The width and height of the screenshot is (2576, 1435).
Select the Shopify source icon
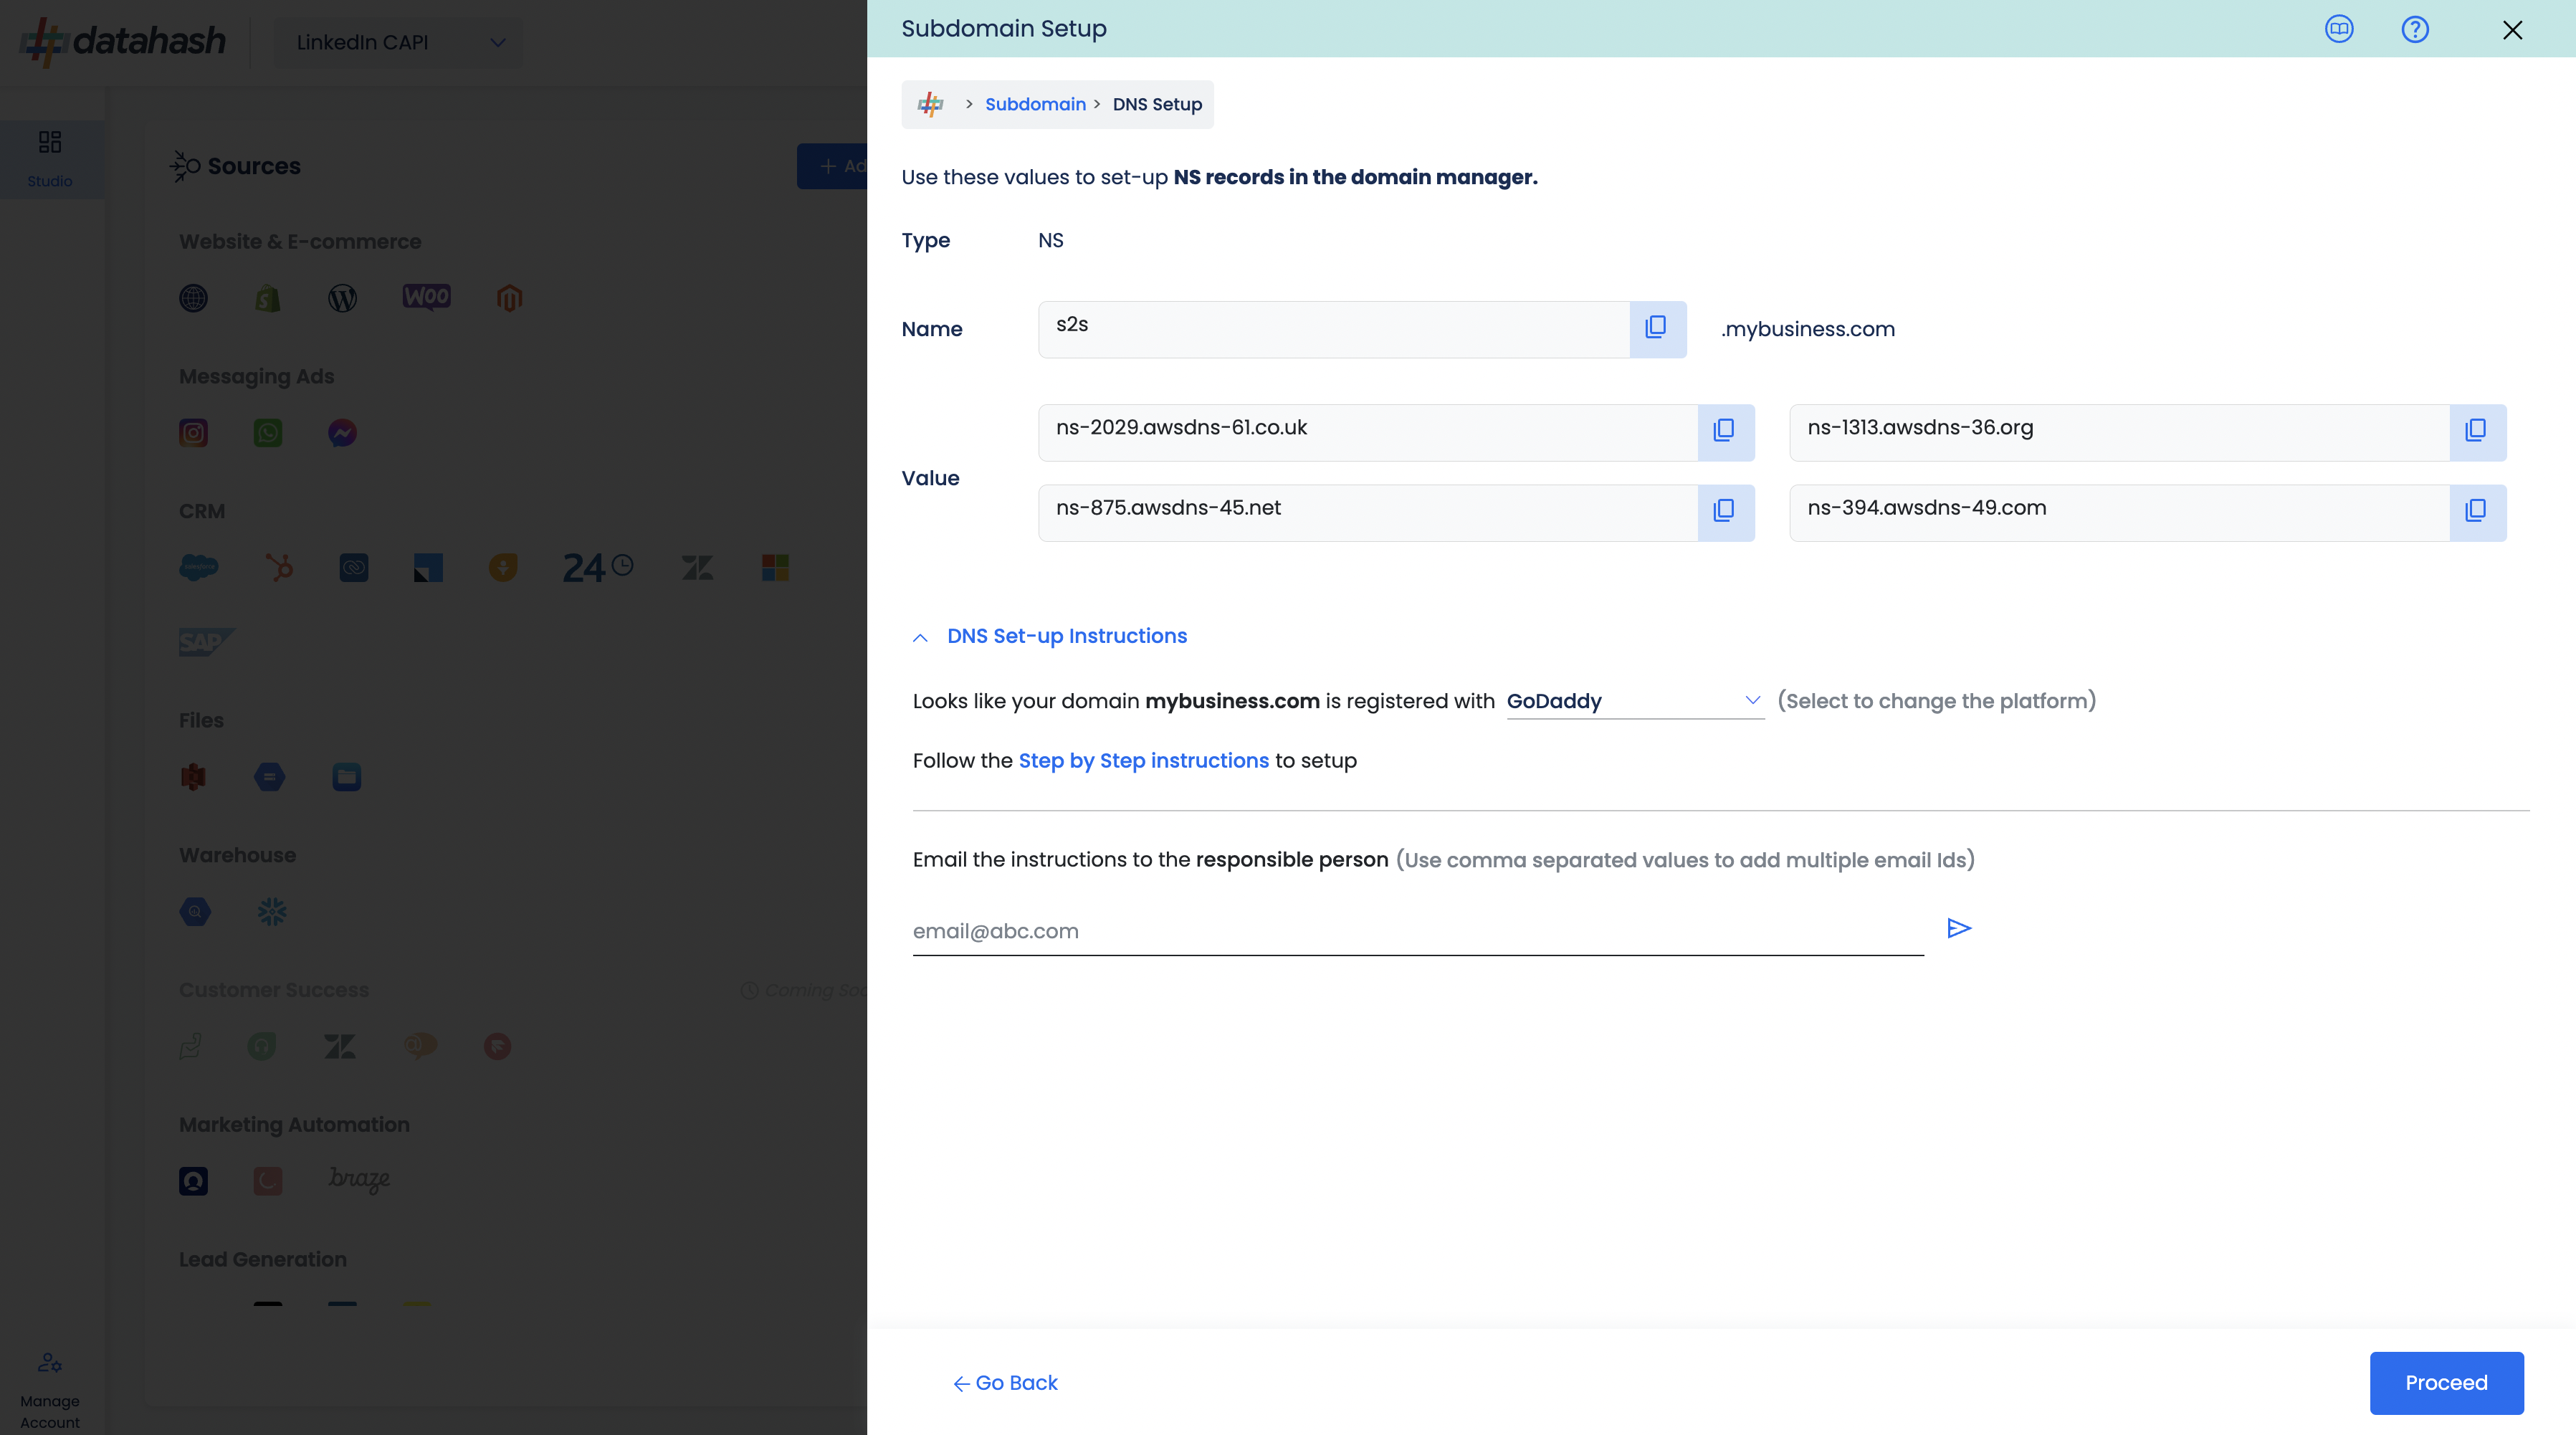pos(267,298)
